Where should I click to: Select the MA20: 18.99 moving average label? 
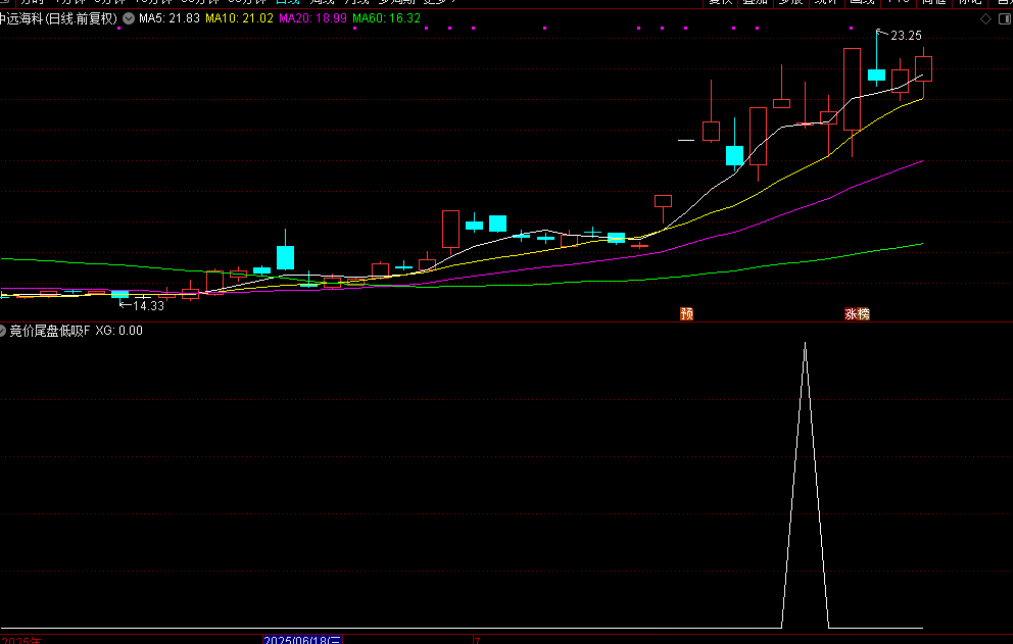coord(312,19)
